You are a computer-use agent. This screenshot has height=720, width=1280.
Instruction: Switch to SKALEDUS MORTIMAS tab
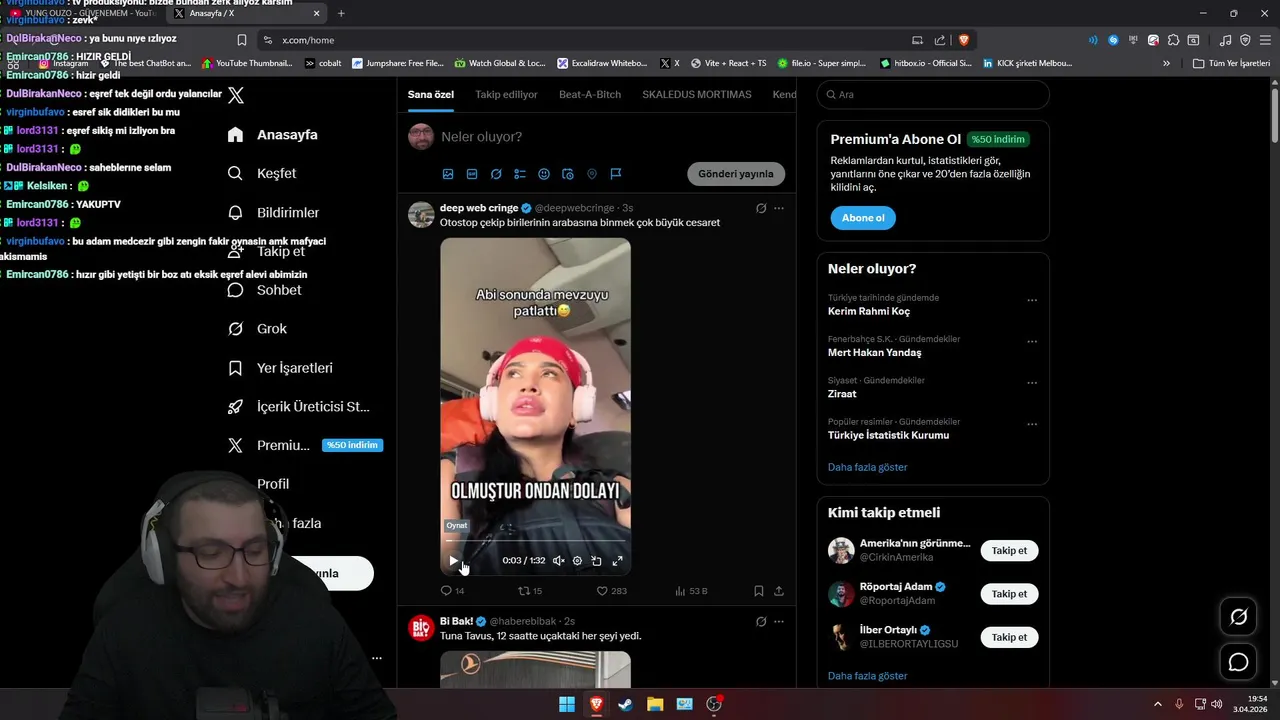(x=697, y=95)
